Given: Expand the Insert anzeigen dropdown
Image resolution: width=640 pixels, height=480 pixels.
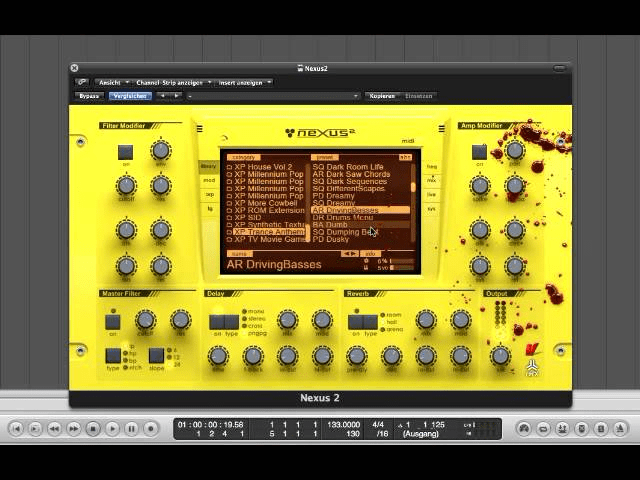Looking at the screenshot, I should [x=244, y=82].
